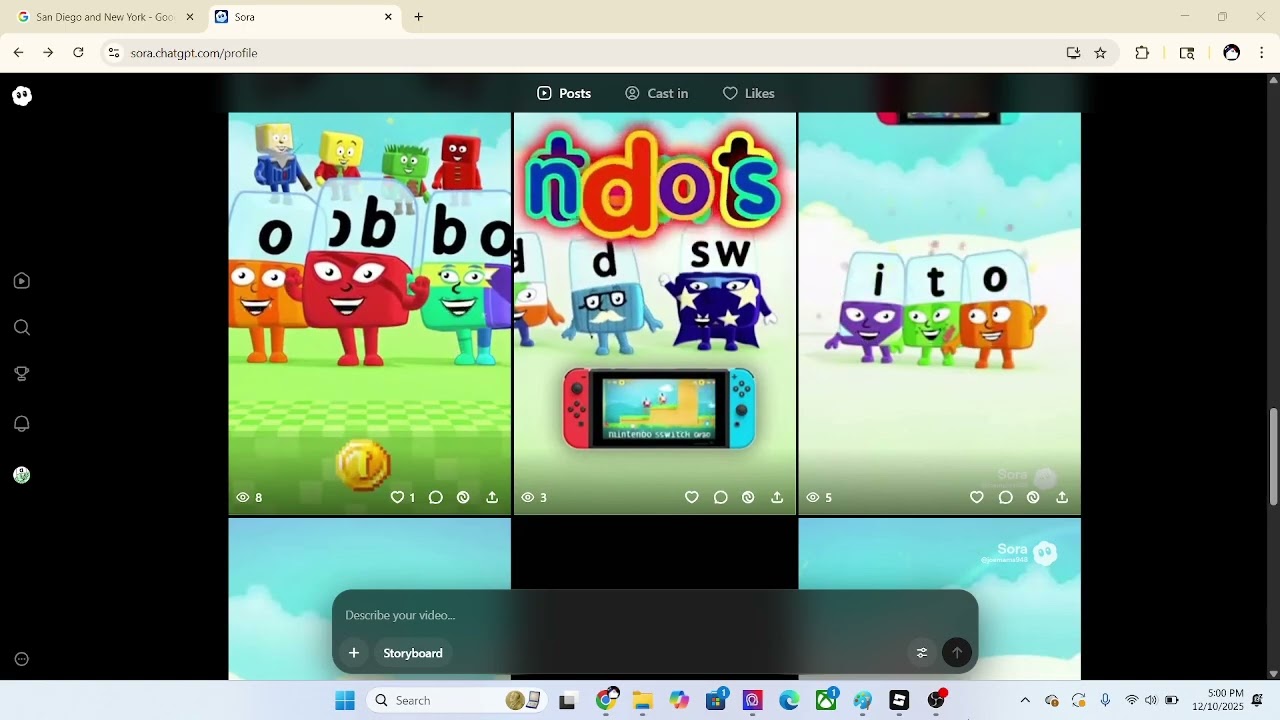Comment on the video with 8 views
Screen dimensions: 1280x720
(x=436, y=497)
